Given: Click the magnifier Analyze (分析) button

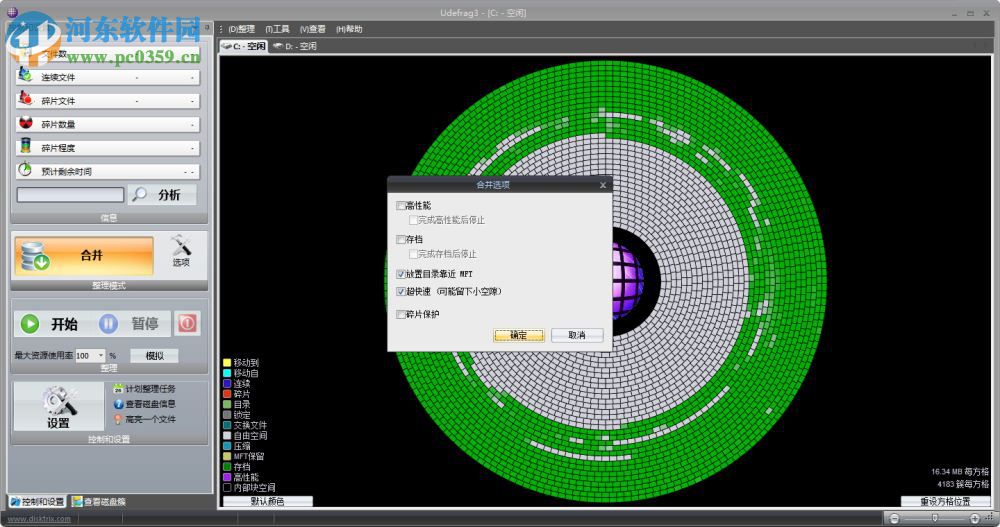Looking at the screenshot, I should tap(162, 195).
